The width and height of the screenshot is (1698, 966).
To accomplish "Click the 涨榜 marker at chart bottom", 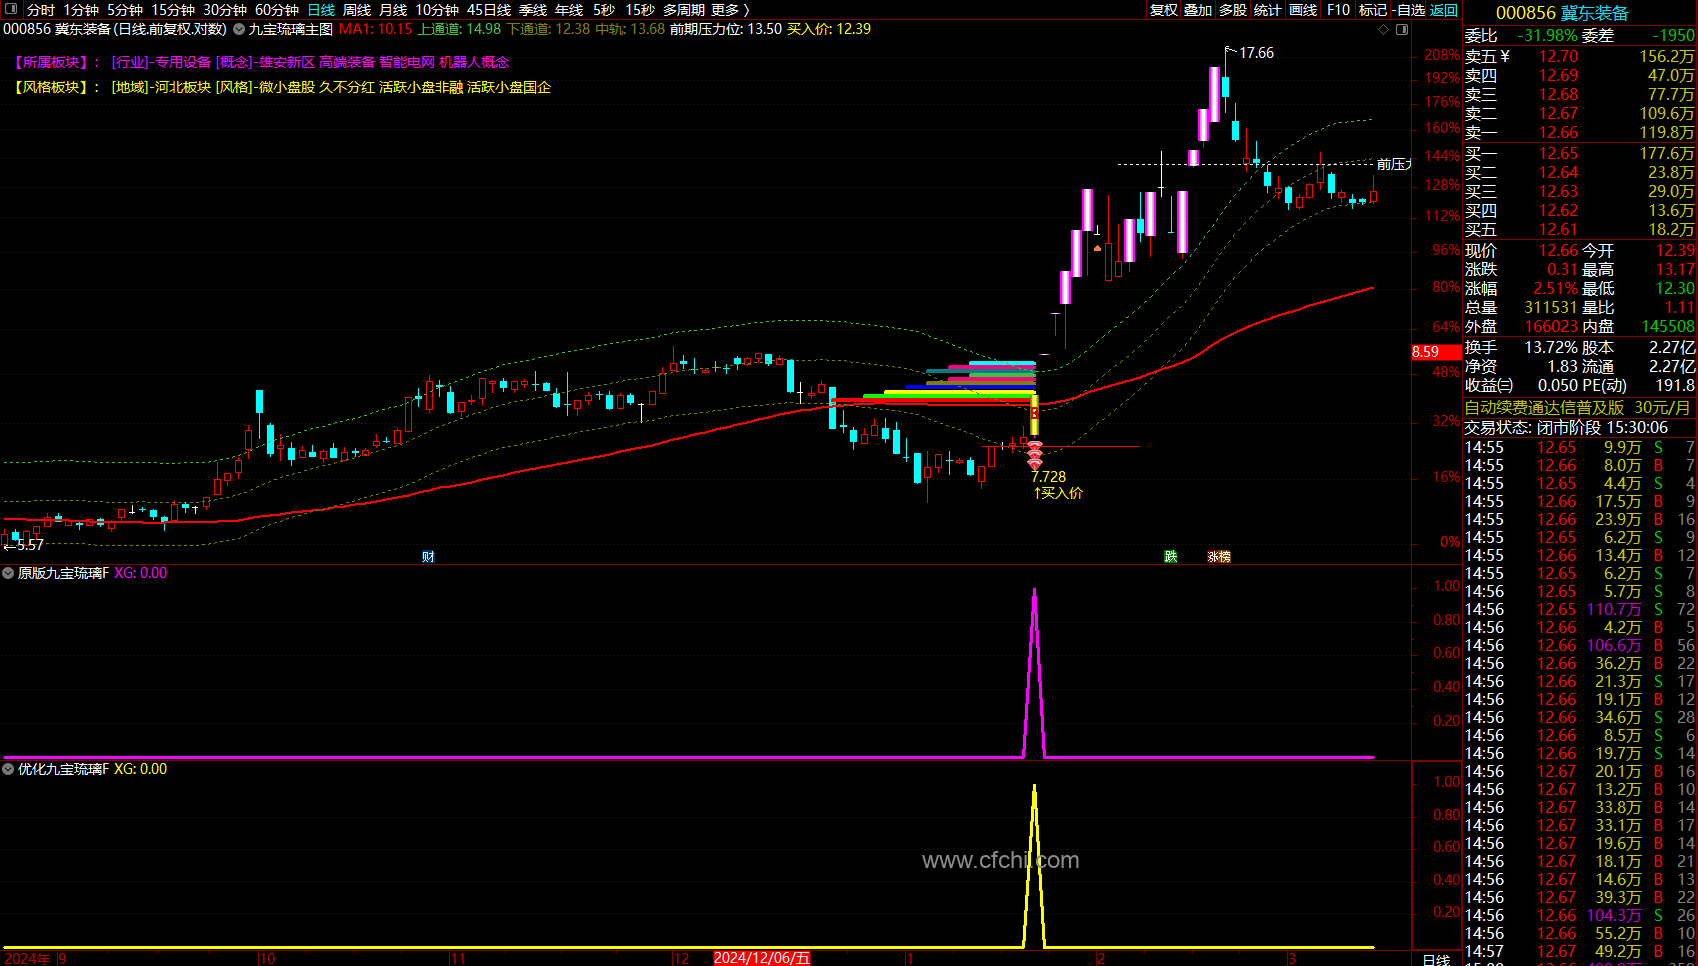I will click(x=1219, y=557).
